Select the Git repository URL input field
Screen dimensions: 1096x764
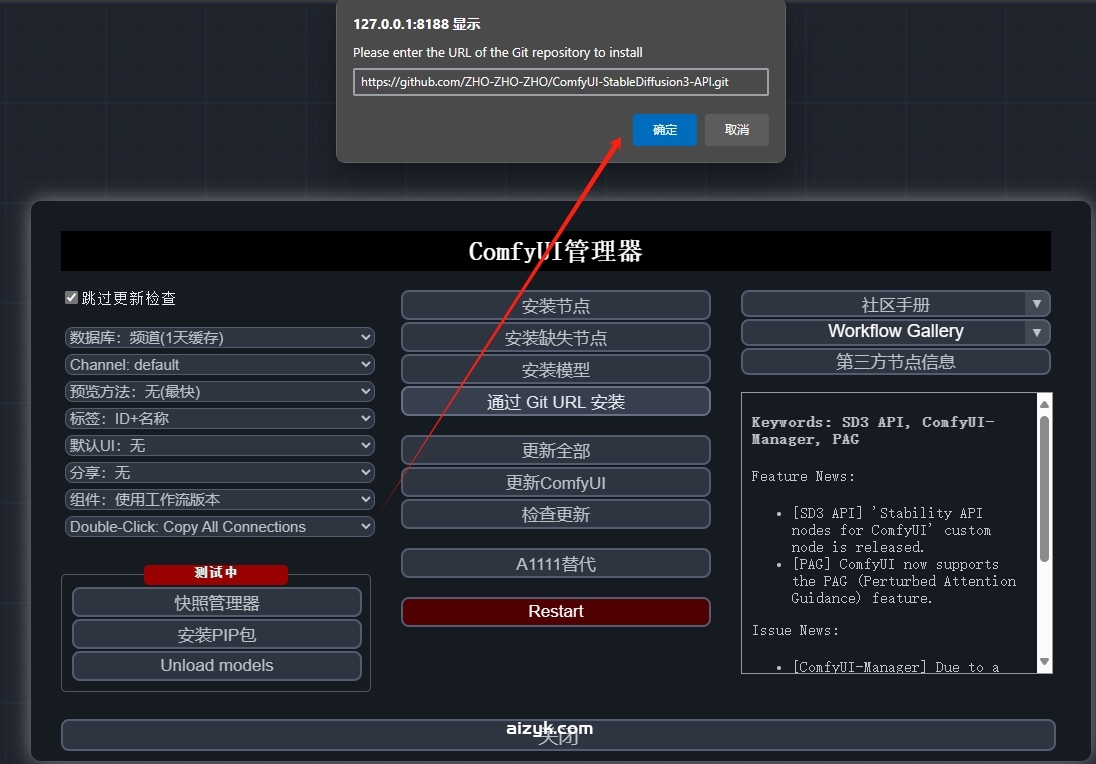[560, 81]
